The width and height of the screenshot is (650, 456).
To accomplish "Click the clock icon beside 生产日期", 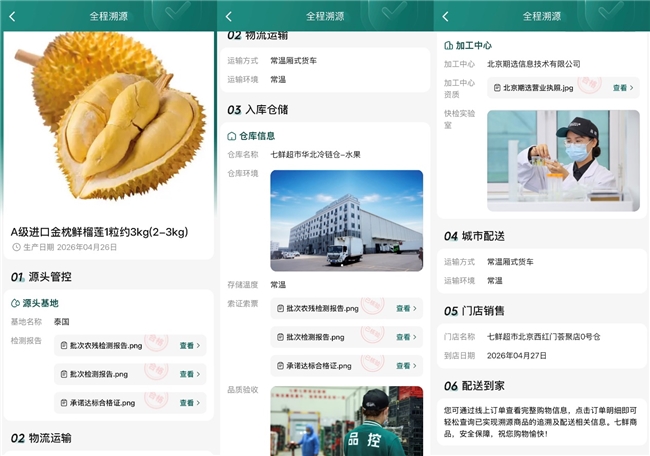I will click(x=16, y=247).
